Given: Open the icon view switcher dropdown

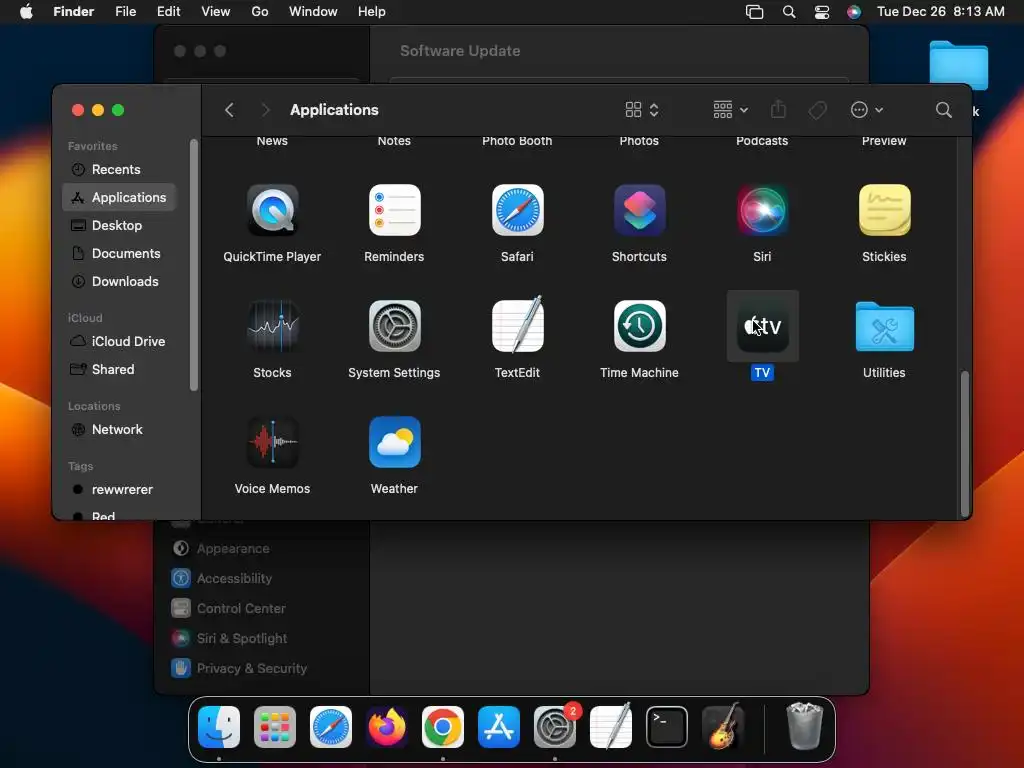Looking at the screenshot, I should coord(642,110).
